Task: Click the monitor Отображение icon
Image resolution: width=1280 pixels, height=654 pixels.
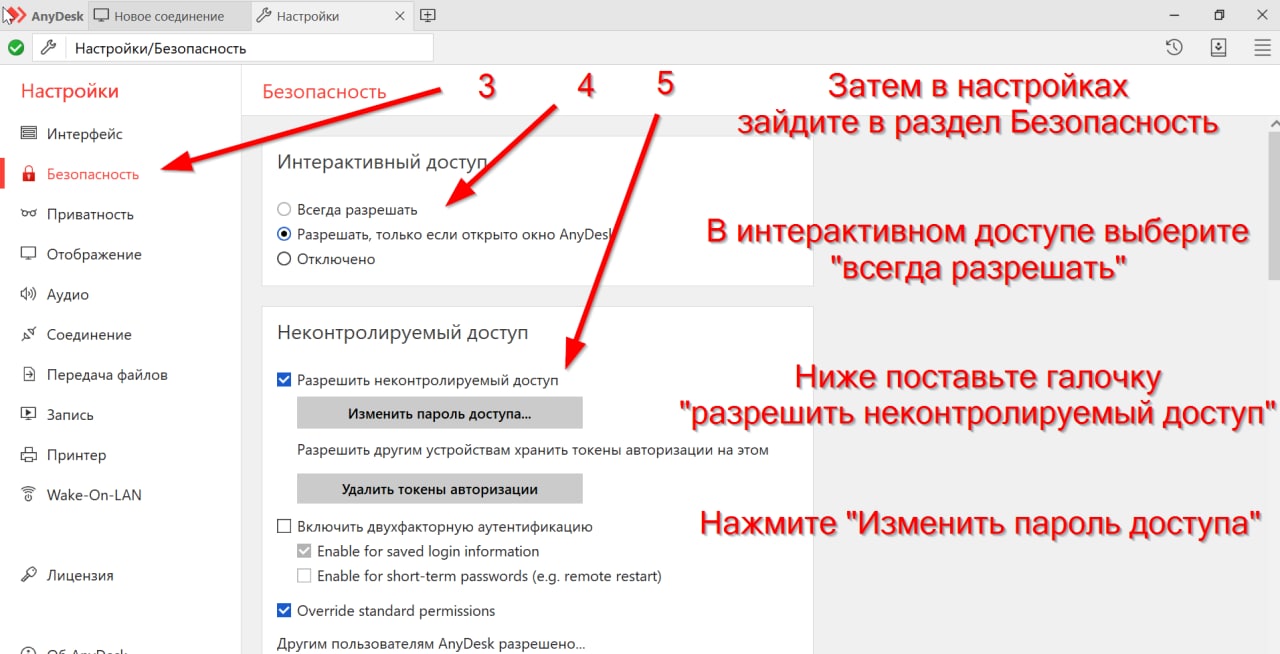Action: [28, 254]
